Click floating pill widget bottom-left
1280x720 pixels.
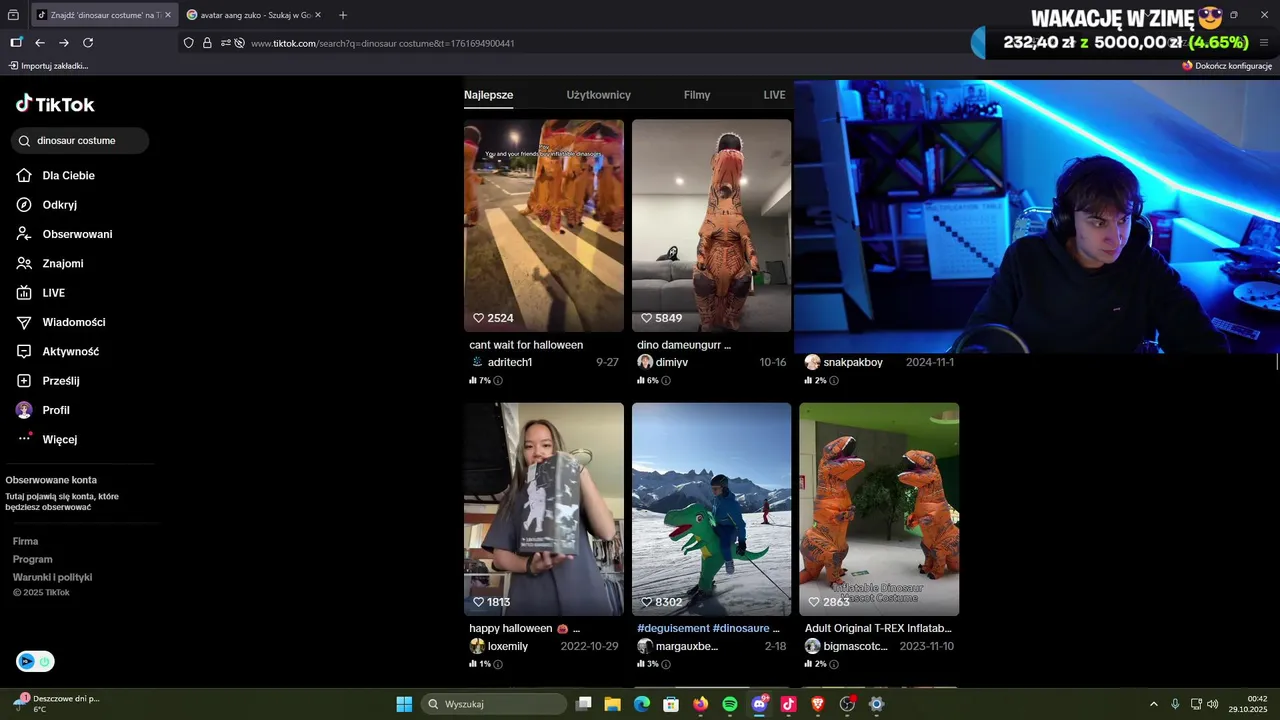pyautogui.click(x=35, y=661)
